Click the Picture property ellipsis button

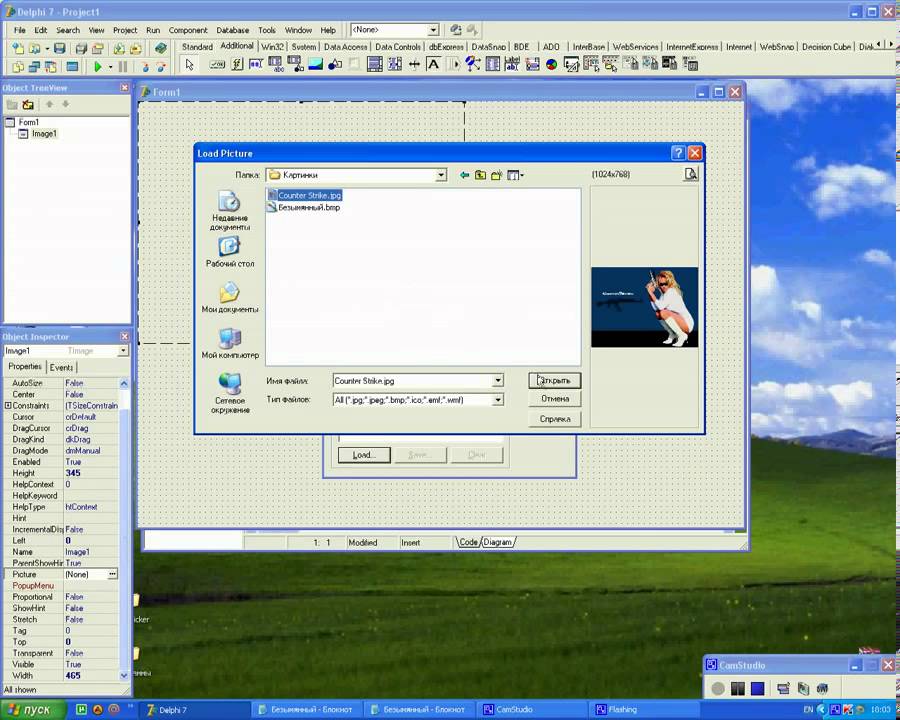click(112, 574)
